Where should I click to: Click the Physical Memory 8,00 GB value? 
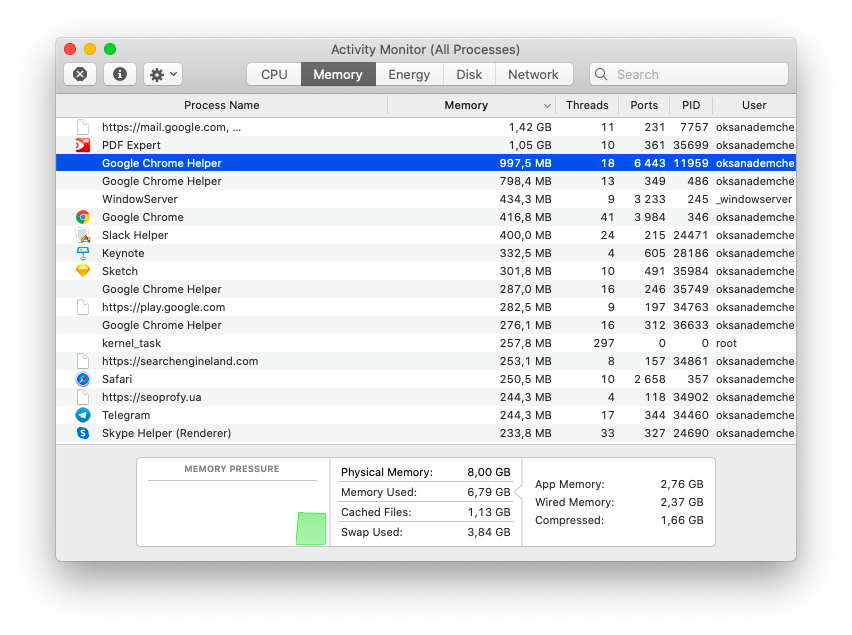coord(488,472)
